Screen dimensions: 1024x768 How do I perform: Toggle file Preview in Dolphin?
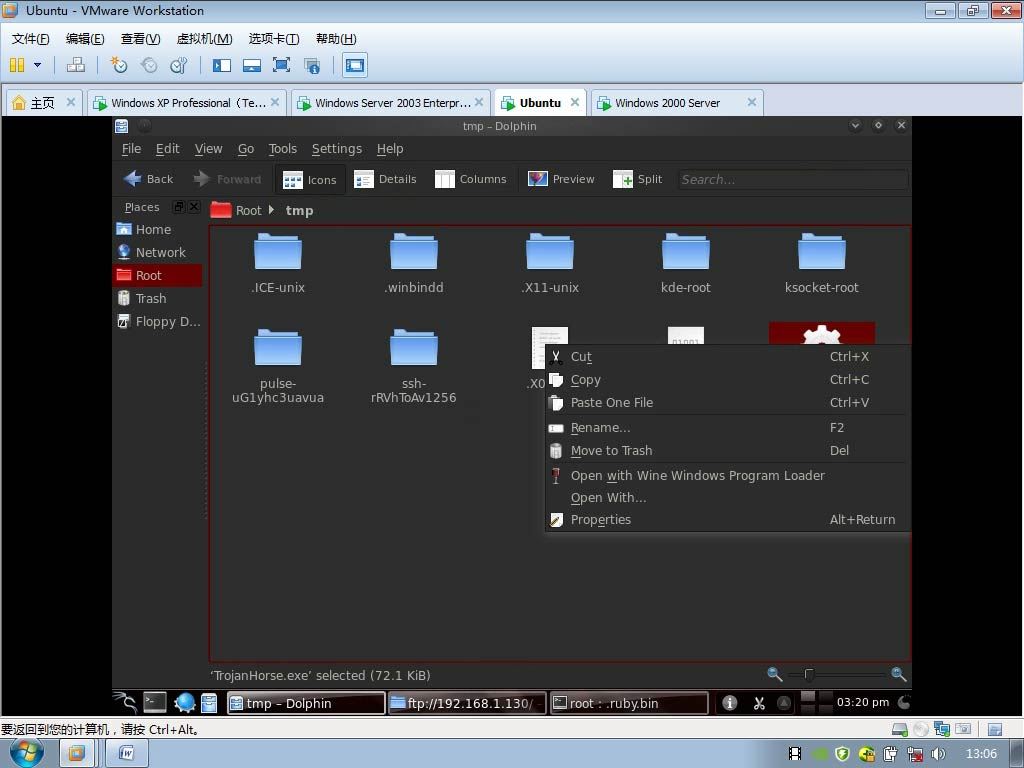point(561,179)
